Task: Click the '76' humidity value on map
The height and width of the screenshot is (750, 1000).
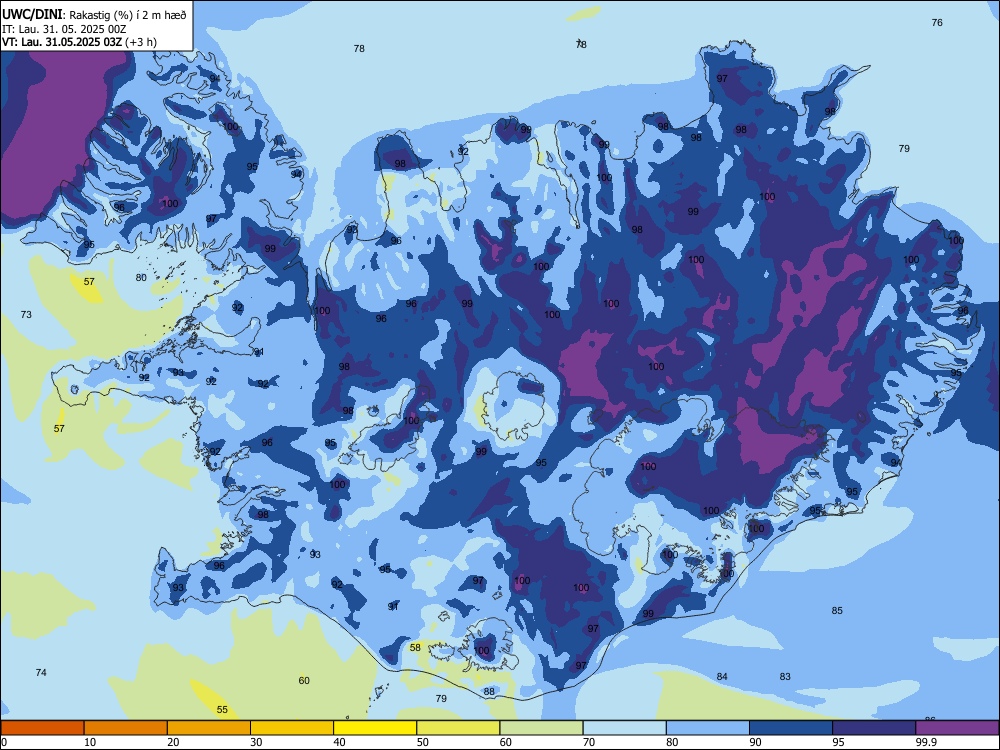Action: pos(937,23)
